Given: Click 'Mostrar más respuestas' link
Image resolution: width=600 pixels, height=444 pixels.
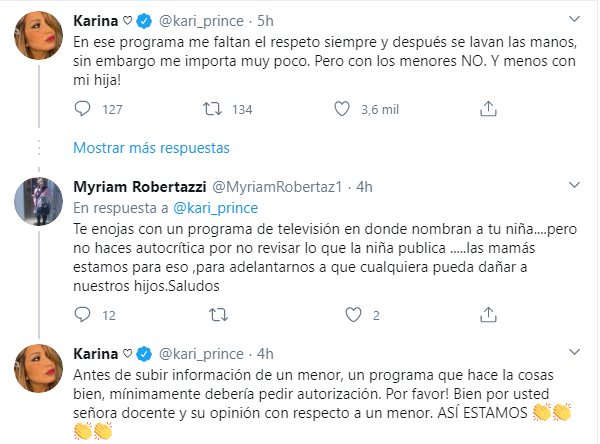Looking at the screenshot, I should 151,148.
